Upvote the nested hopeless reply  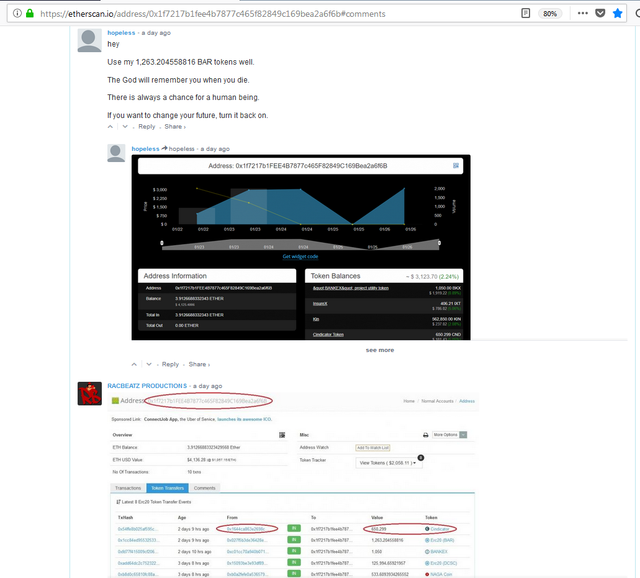[134, 364]
